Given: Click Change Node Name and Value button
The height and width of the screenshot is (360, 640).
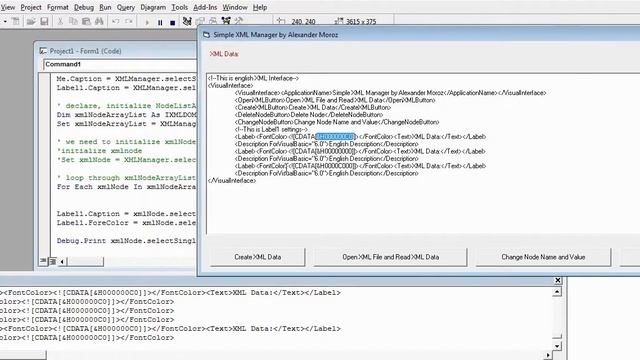Looking at the screenshot, I should 543,257.
